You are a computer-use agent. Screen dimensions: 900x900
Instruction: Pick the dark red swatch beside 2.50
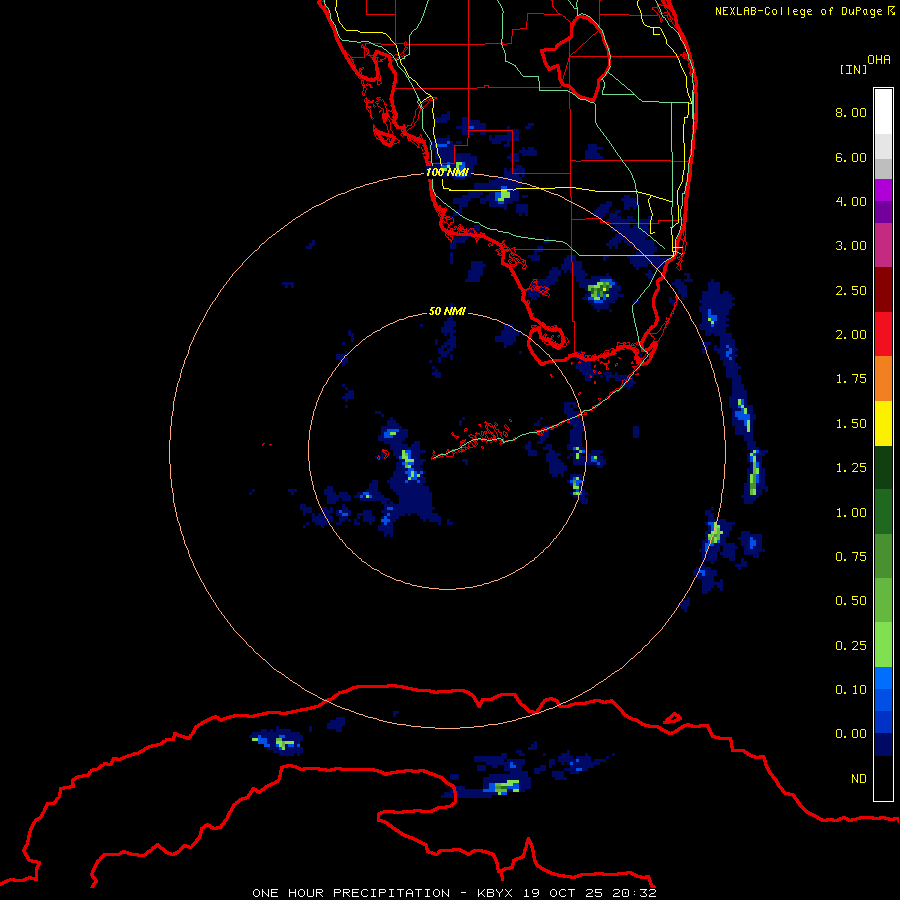point(883,290)
